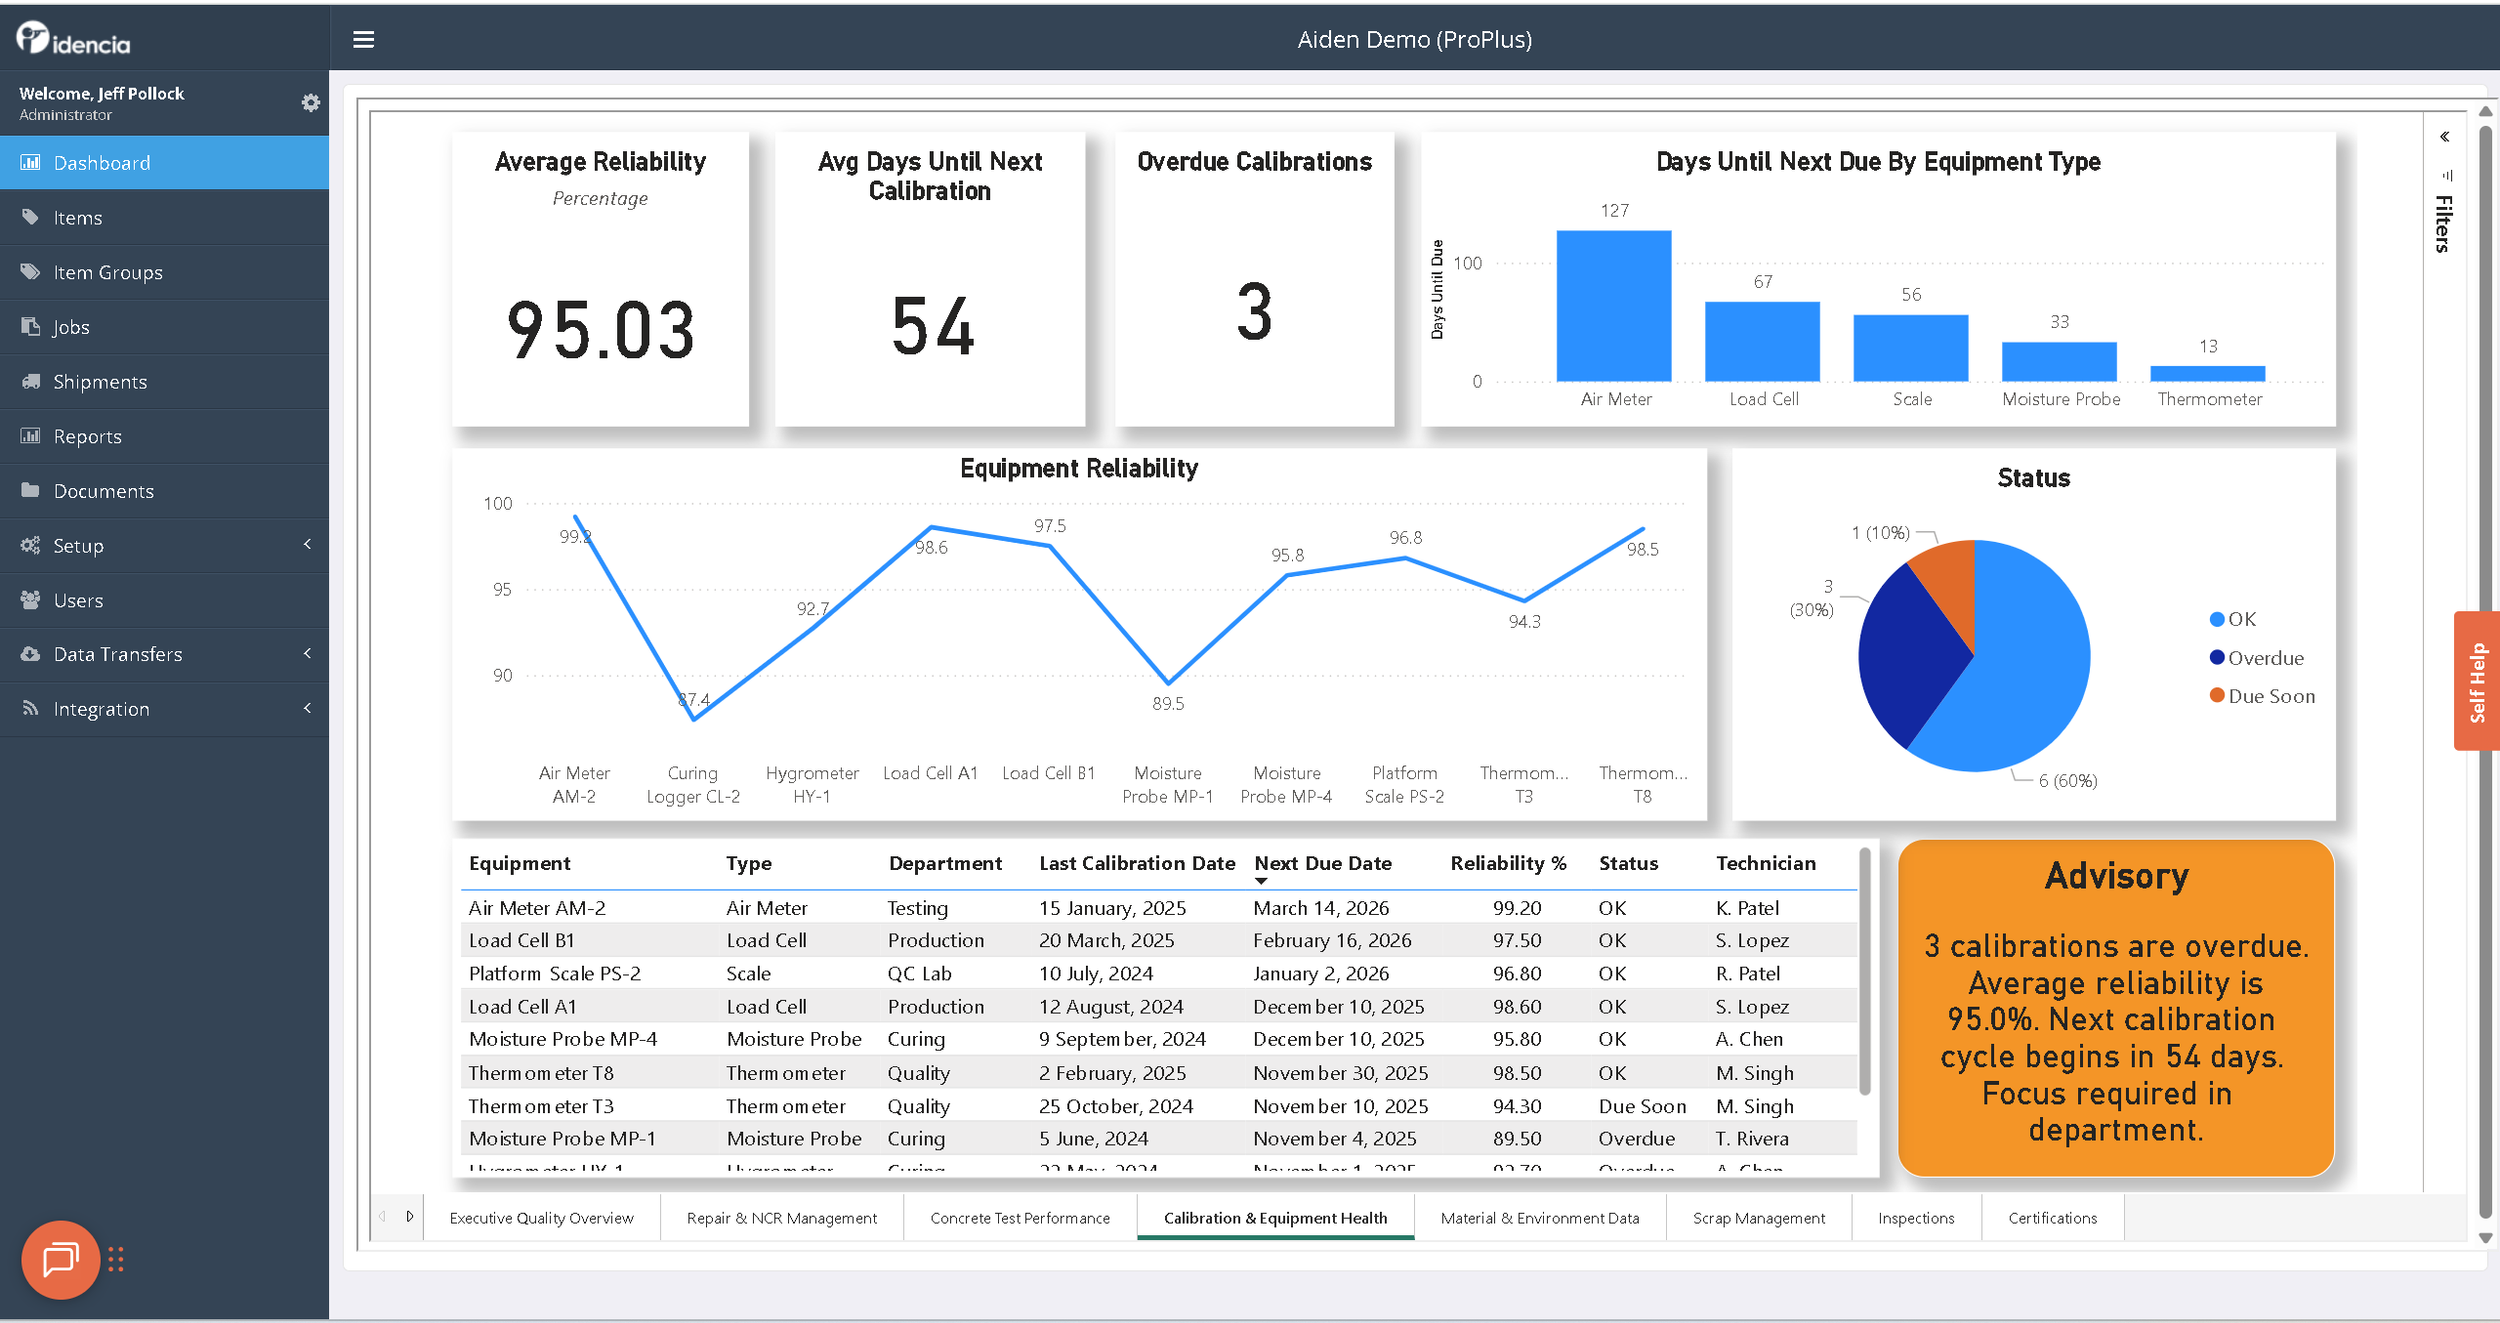2500x1323 pixels.
Task: Click the Items tag icon
Action: point(31,217)
